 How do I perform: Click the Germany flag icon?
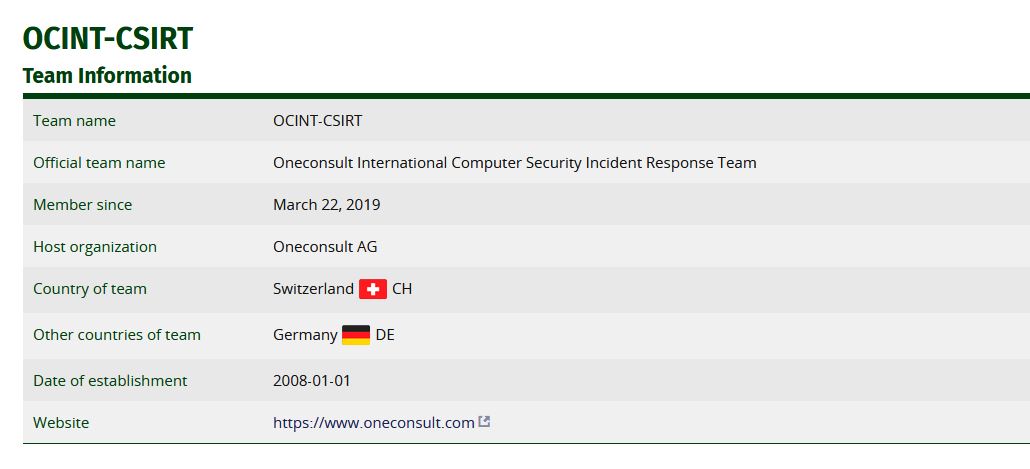tap(356, 335)
